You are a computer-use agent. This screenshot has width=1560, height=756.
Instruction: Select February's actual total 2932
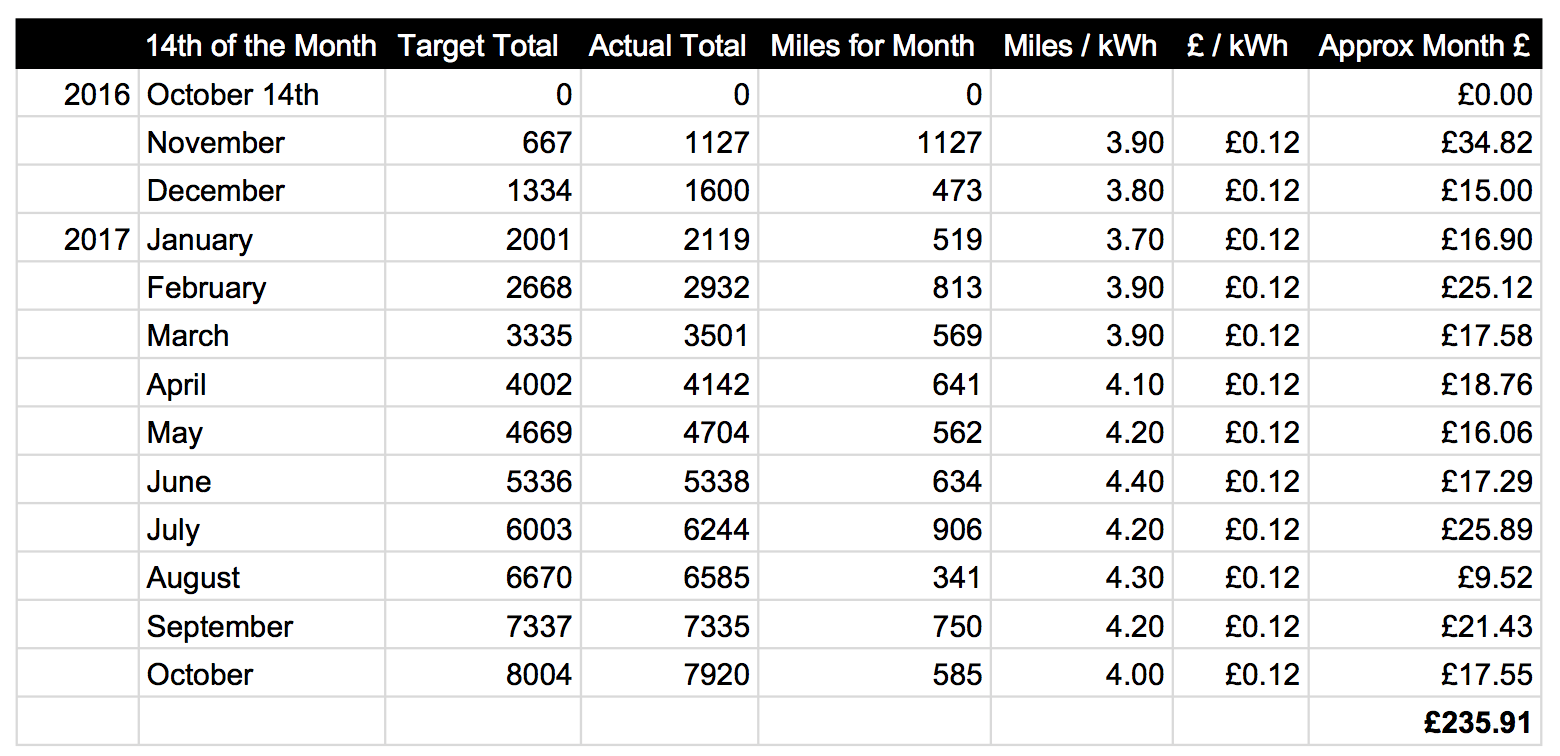click(716, 288)
